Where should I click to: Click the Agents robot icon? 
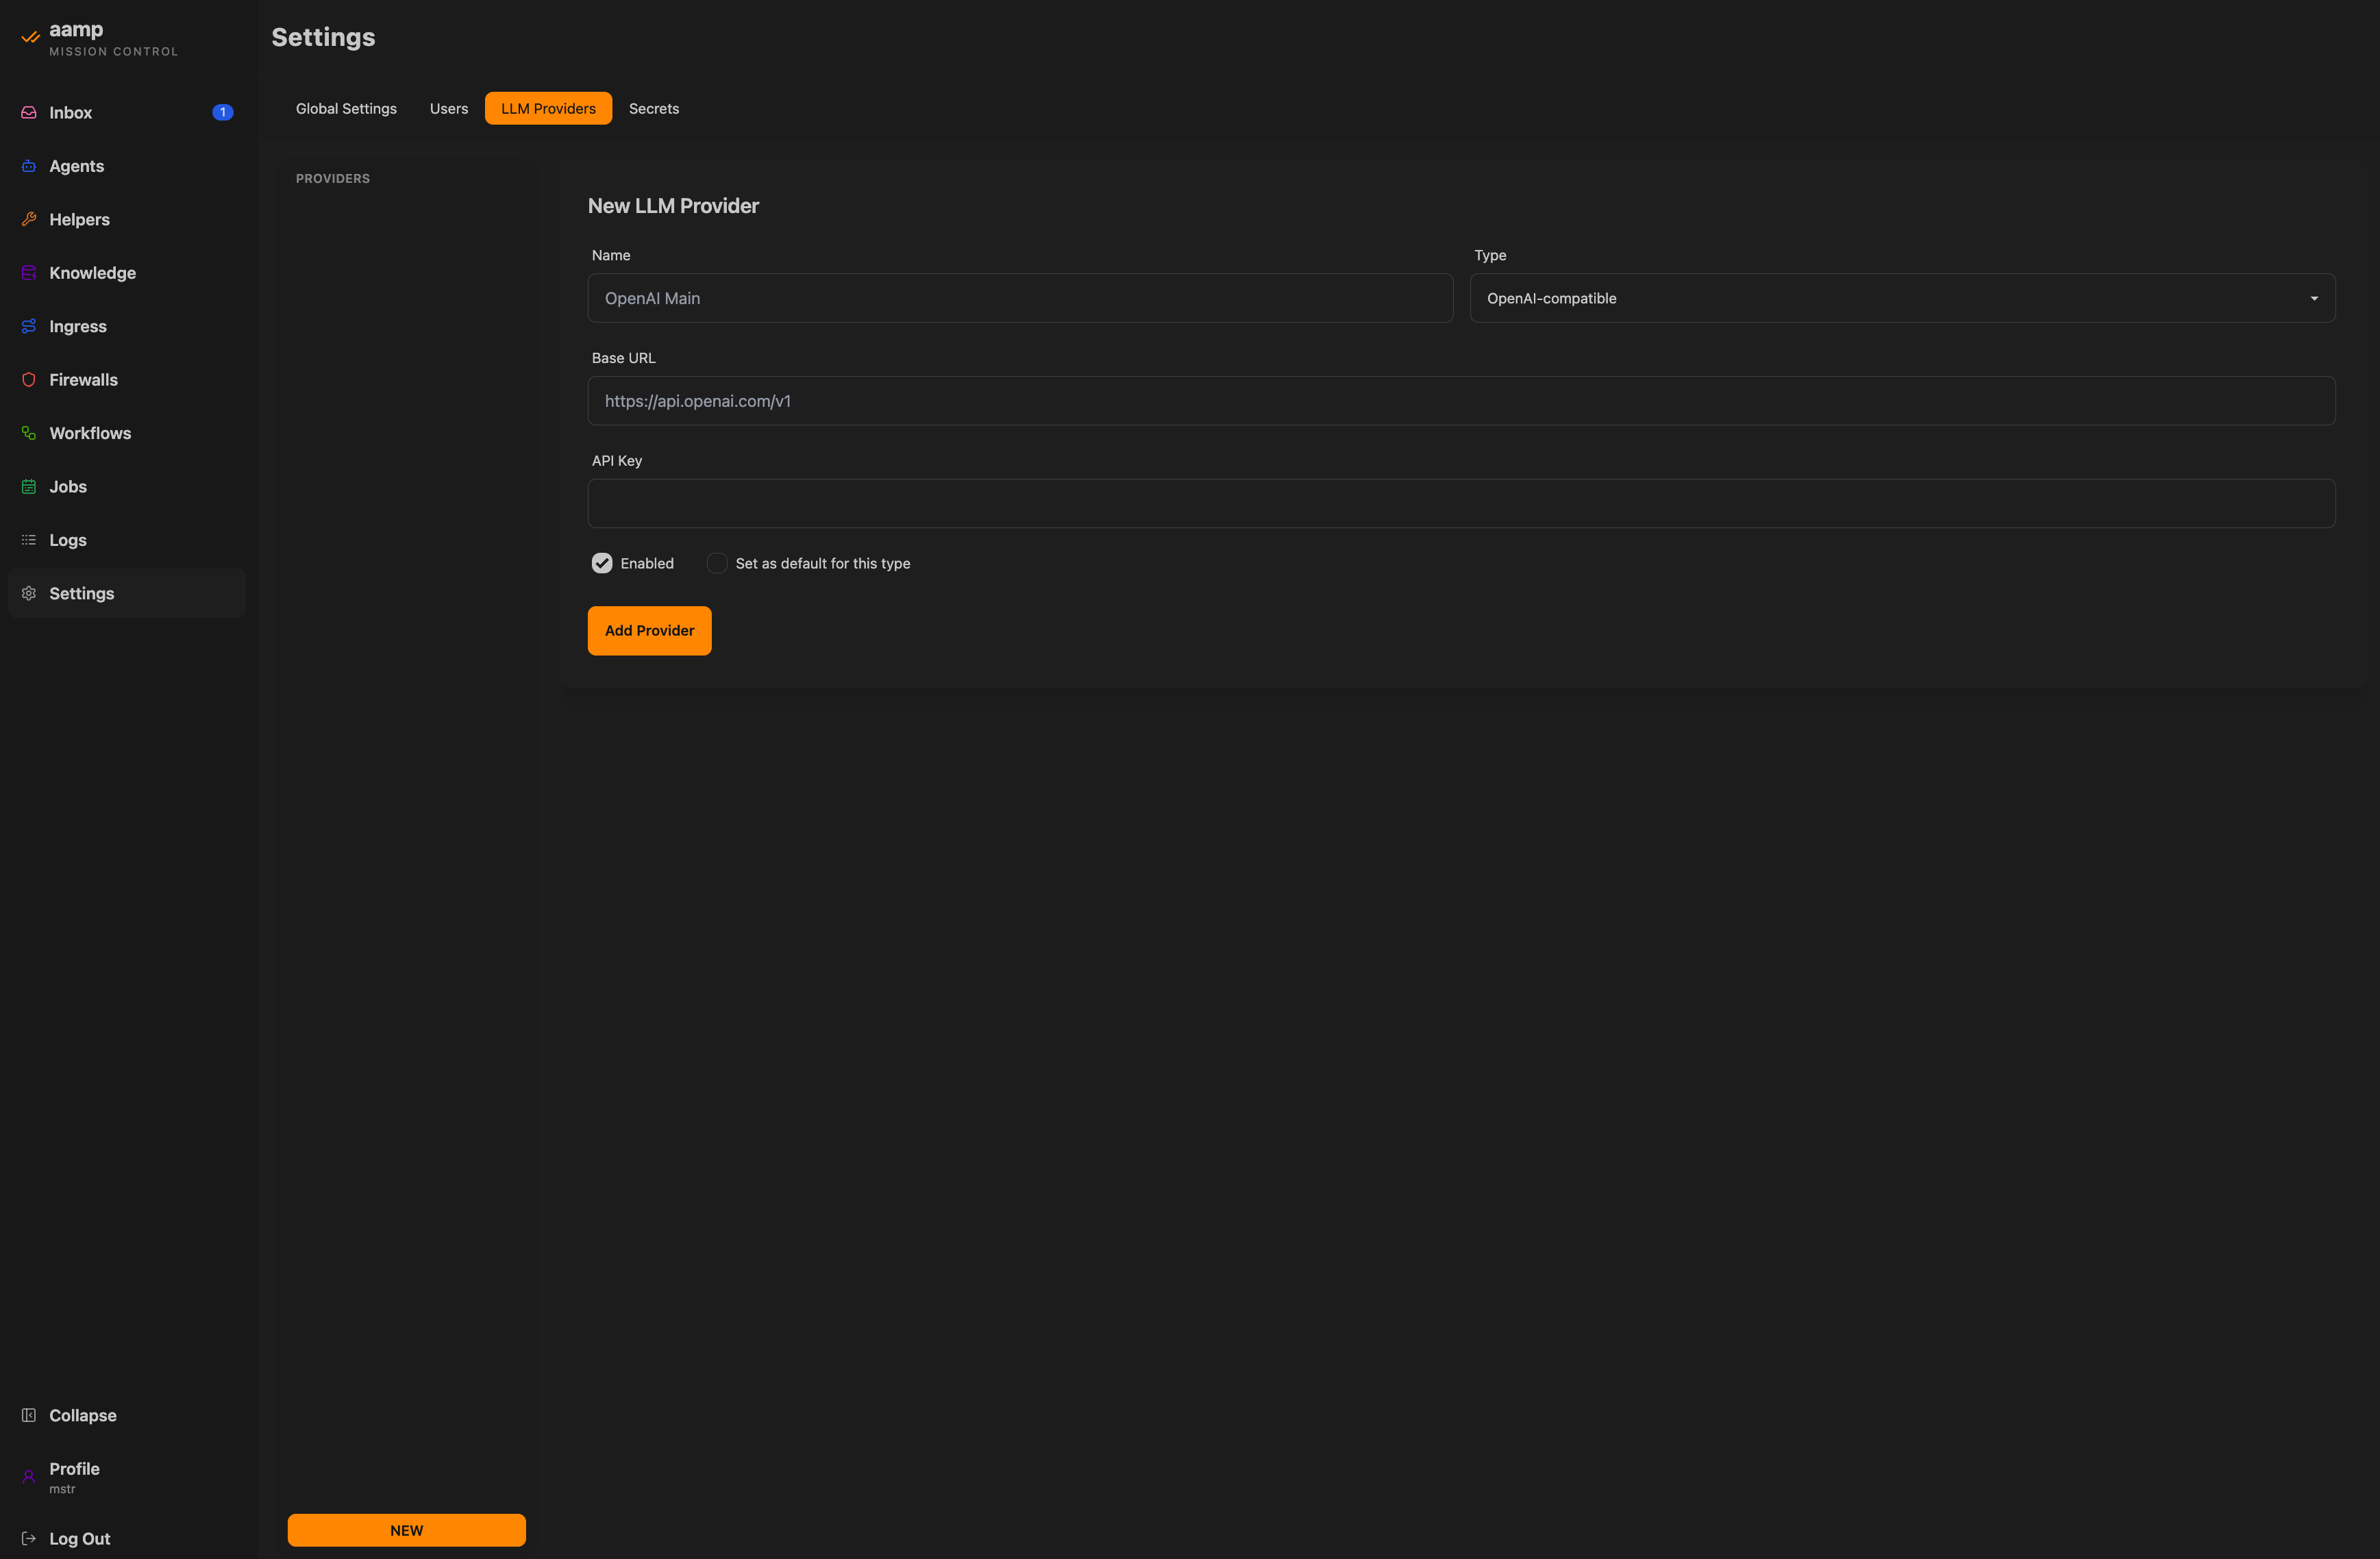(29, 166)
